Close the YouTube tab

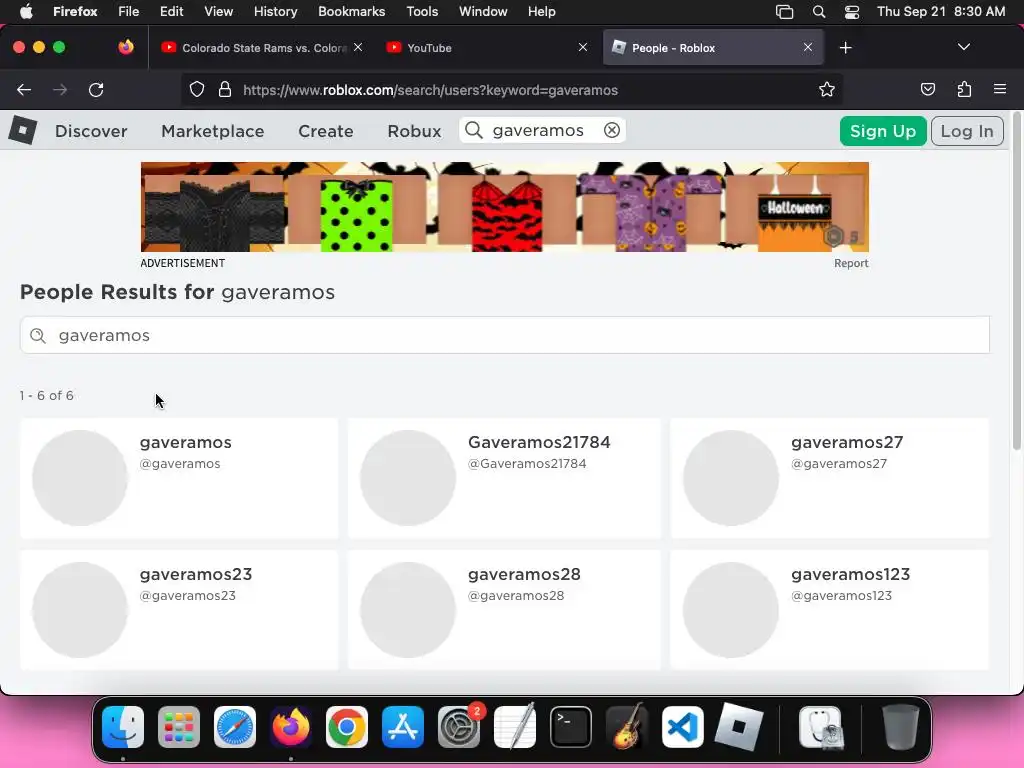(583, 47)
